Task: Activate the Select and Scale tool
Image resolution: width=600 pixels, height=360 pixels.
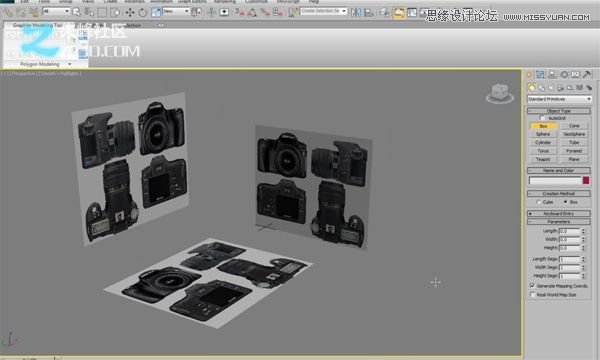Action: click(x=156, y=12)
